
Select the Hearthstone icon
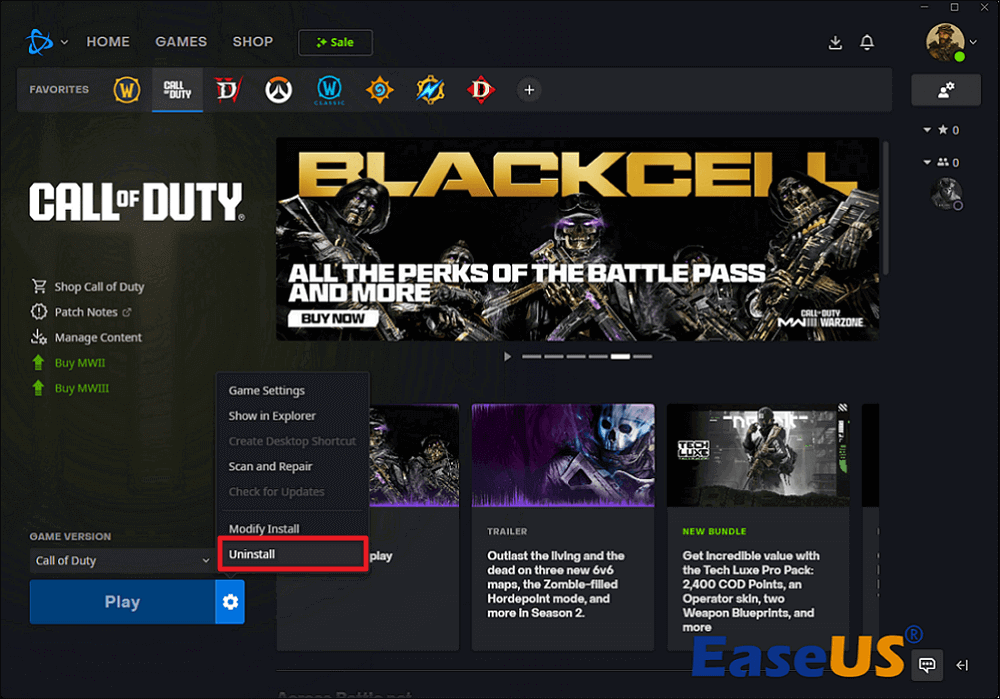coord(379,89)
